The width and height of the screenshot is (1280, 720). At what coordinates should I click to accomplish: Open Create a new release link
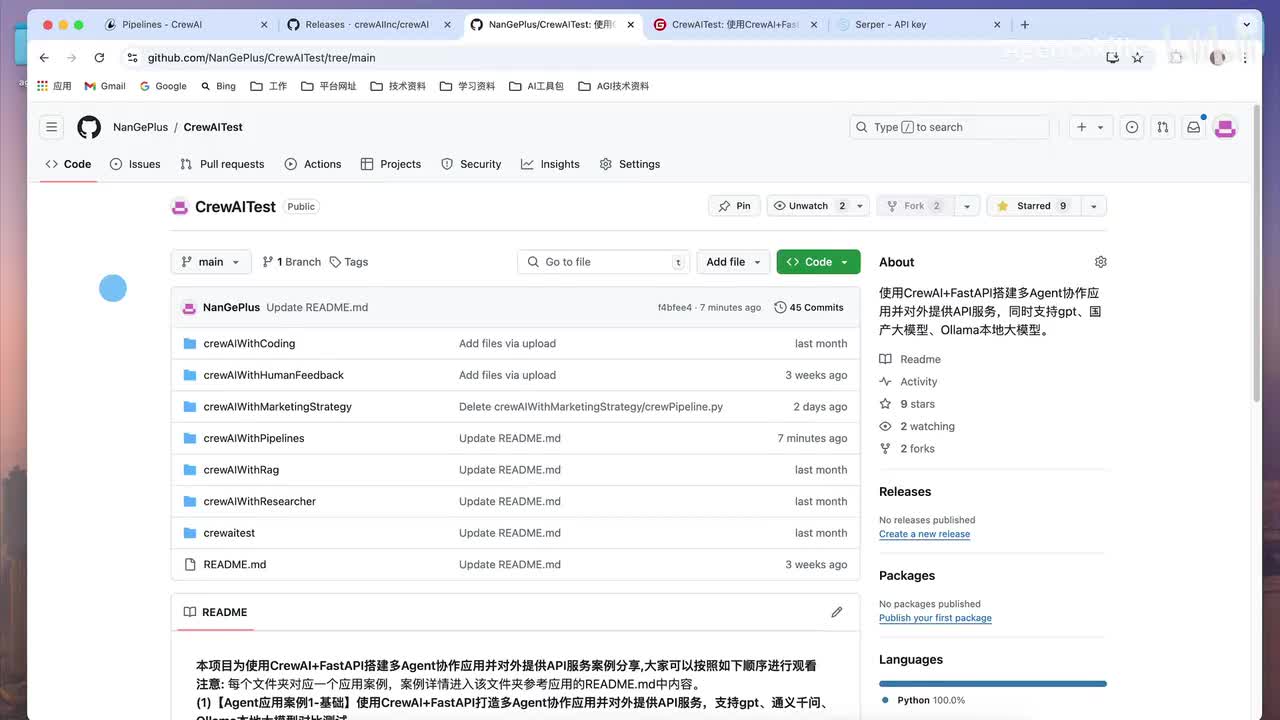click(x=924, y=534)
